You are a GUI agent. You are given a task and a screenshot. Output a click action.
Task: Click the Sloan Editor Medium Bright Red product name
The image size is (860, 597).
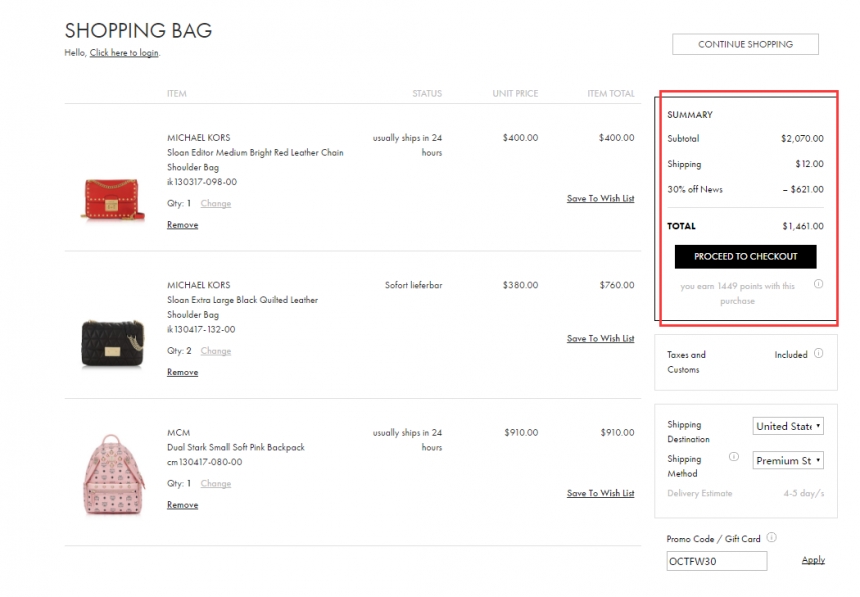[255, 160]
